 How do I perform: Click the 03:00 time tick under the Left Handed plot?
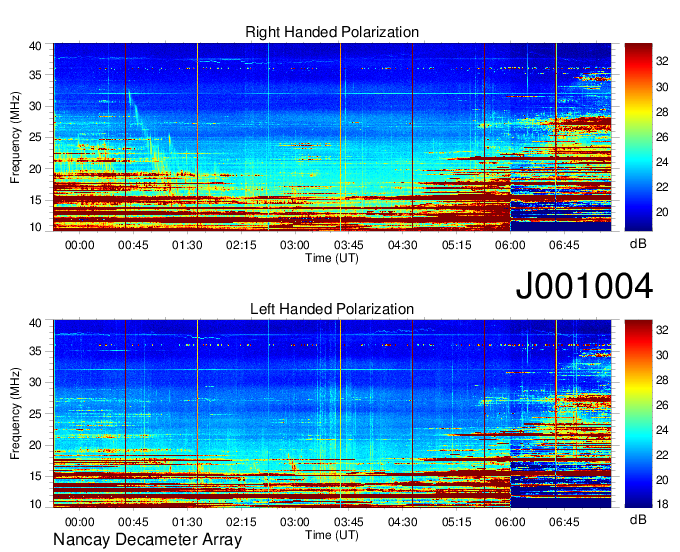point(295,522)
